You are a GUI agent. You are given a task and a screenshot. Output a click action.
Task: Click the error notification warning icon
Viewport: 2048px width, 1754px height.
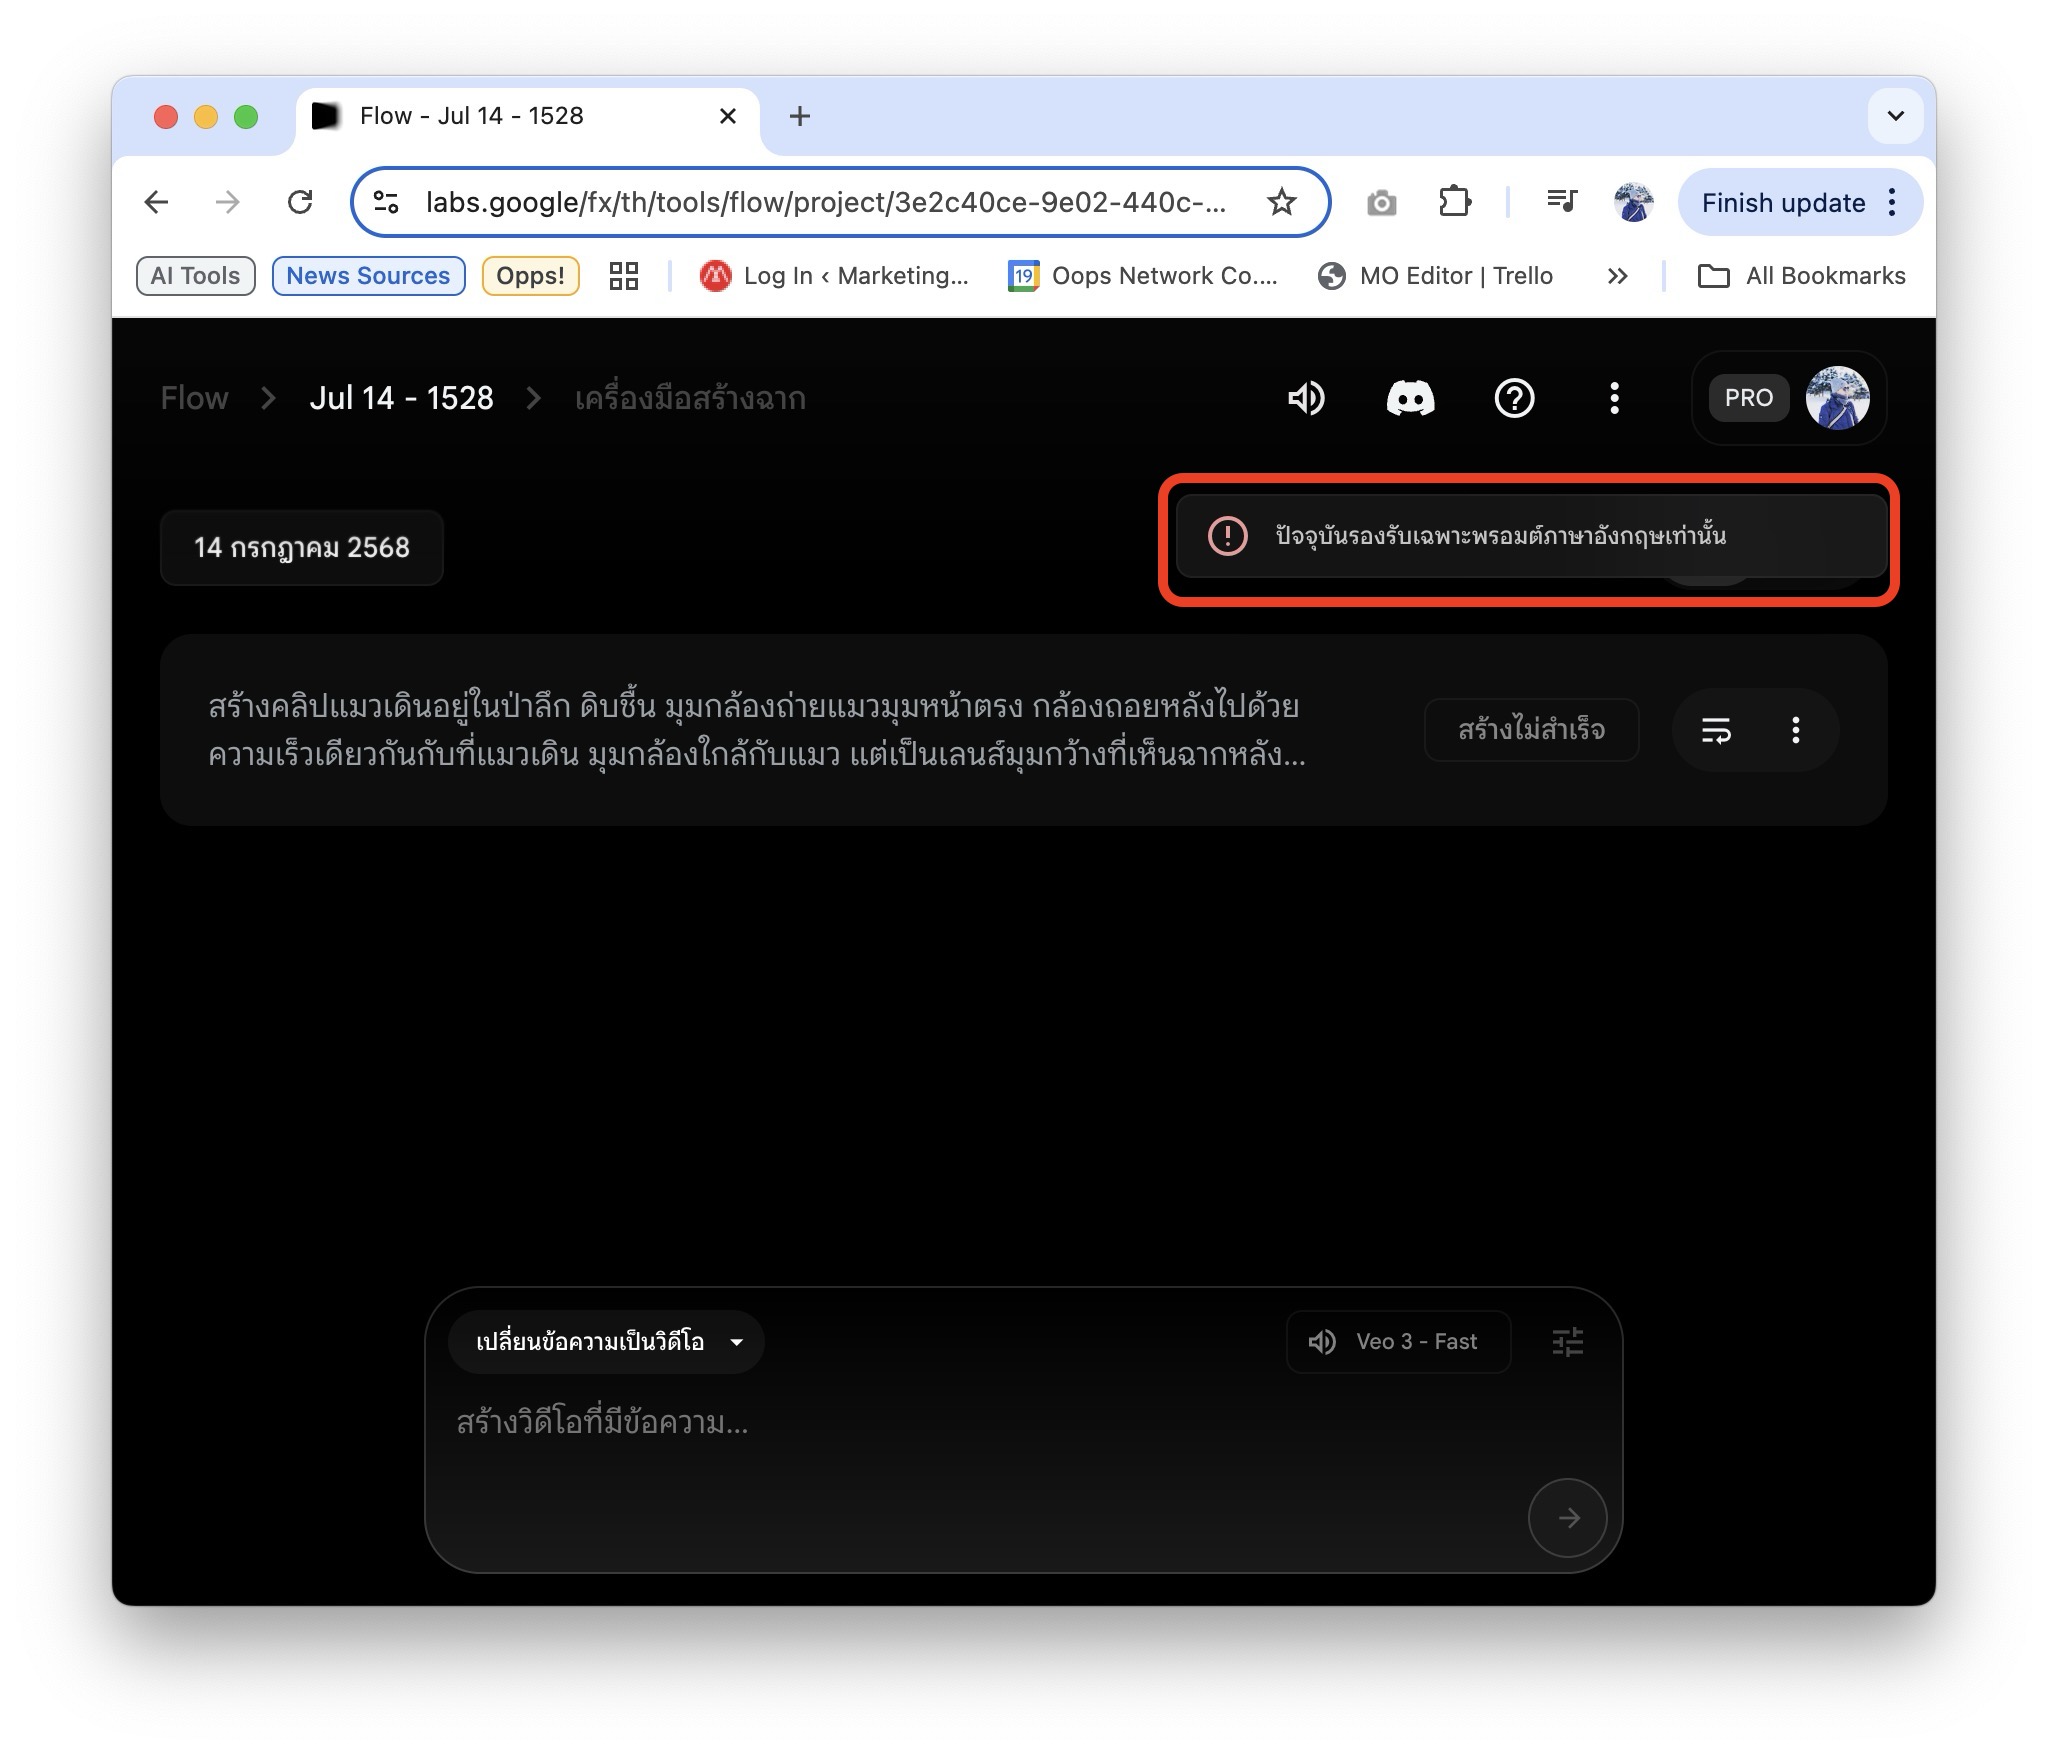[x=1227, y=536]
